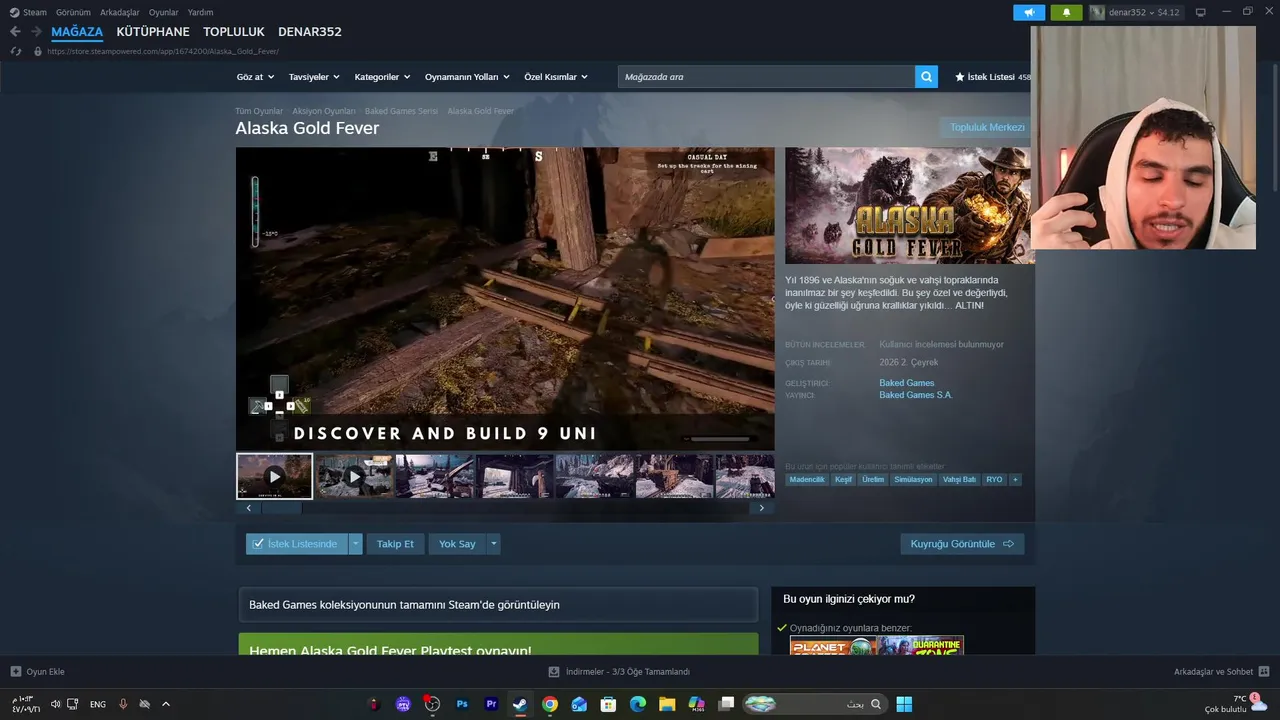
Task: Open the Baked Games S.A. publisher link
Action: coord(916,395)
